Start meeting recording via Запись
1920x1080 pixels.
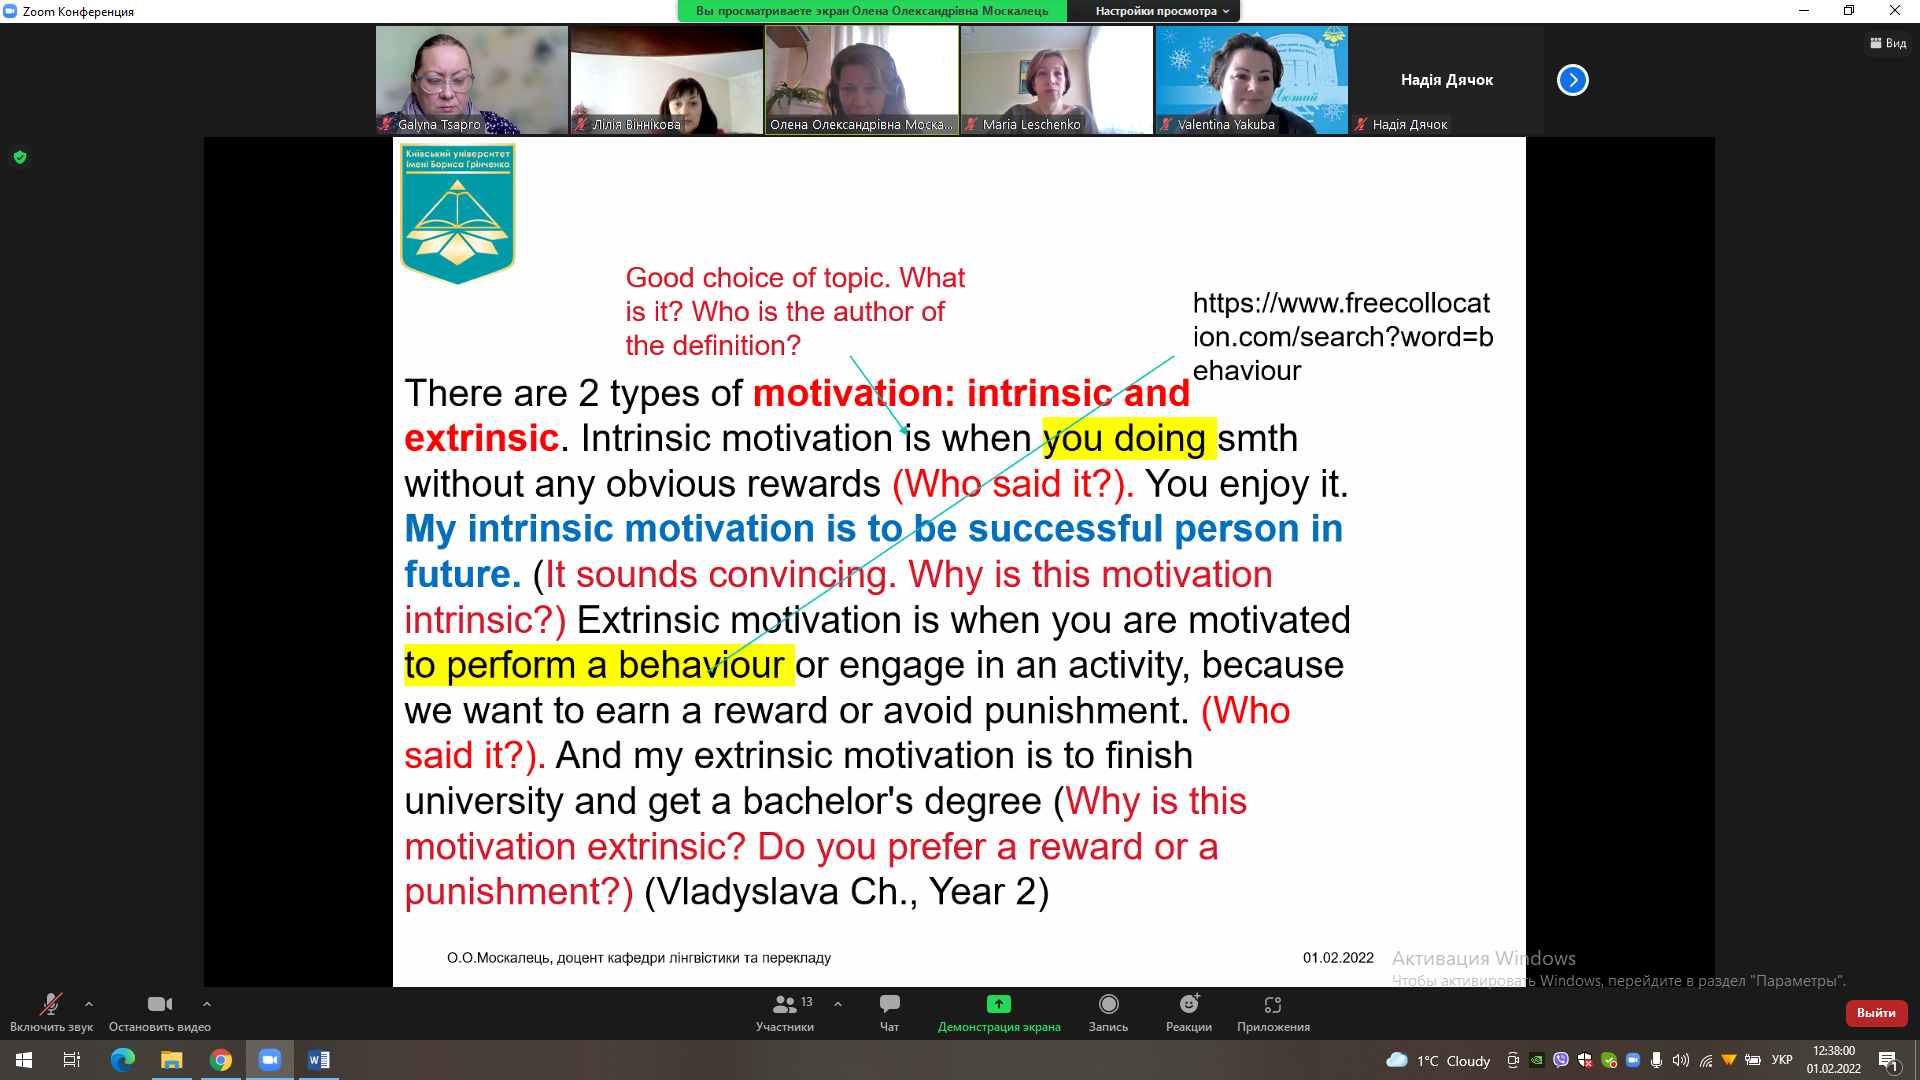(1108, 1005)
